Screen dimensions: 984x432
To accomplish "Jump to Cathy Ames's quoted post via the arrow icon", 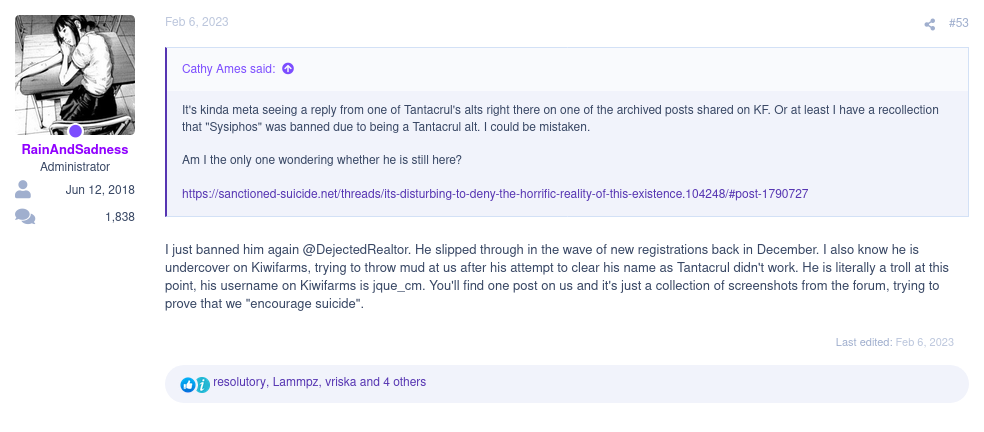I will tap(288, 68).
